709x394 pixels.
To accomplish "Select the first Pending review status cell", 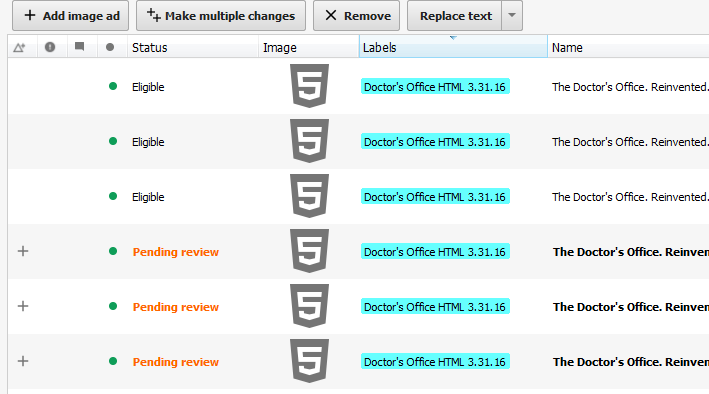I will [175, 252].
